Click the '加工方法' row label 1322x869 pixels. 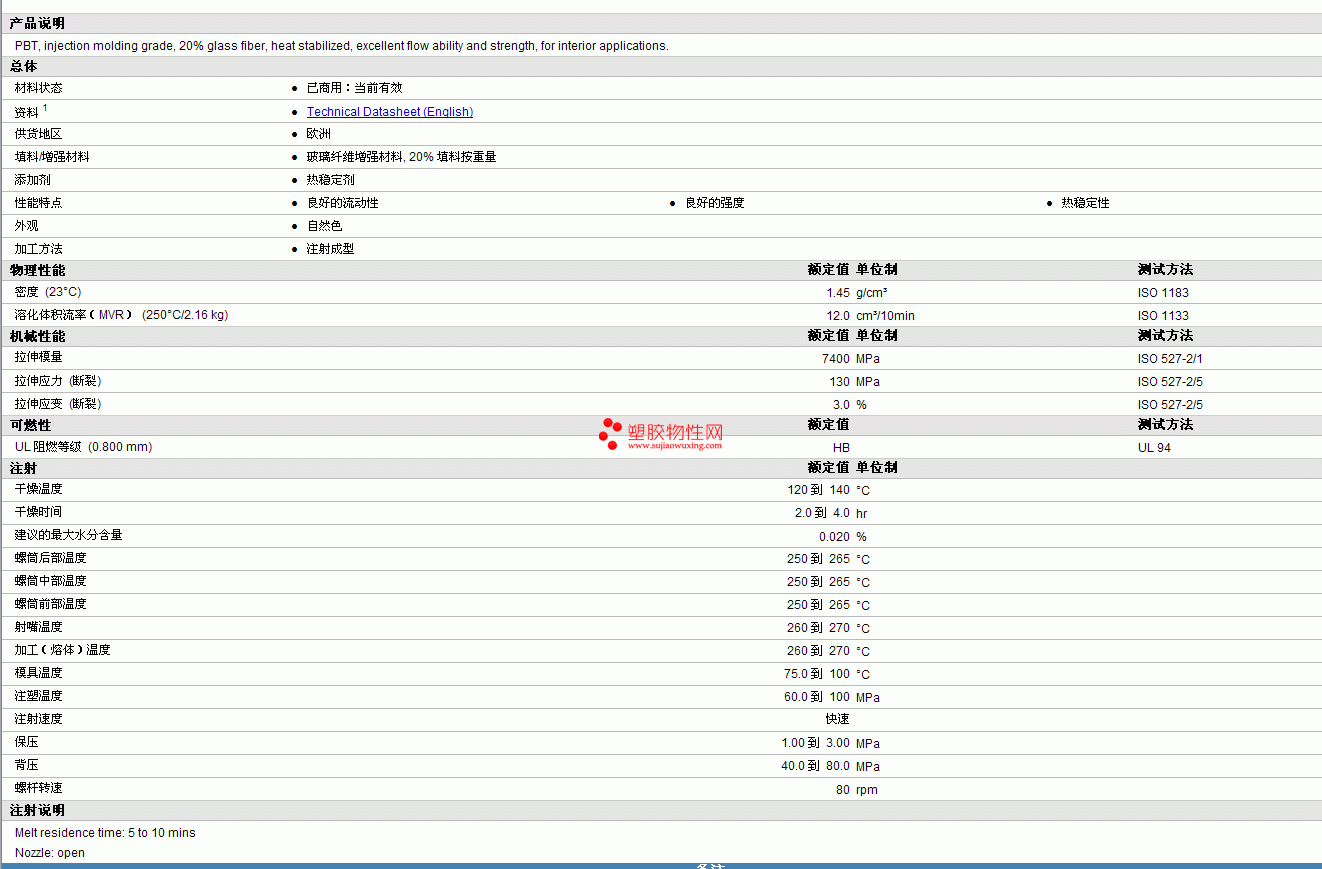38,249
